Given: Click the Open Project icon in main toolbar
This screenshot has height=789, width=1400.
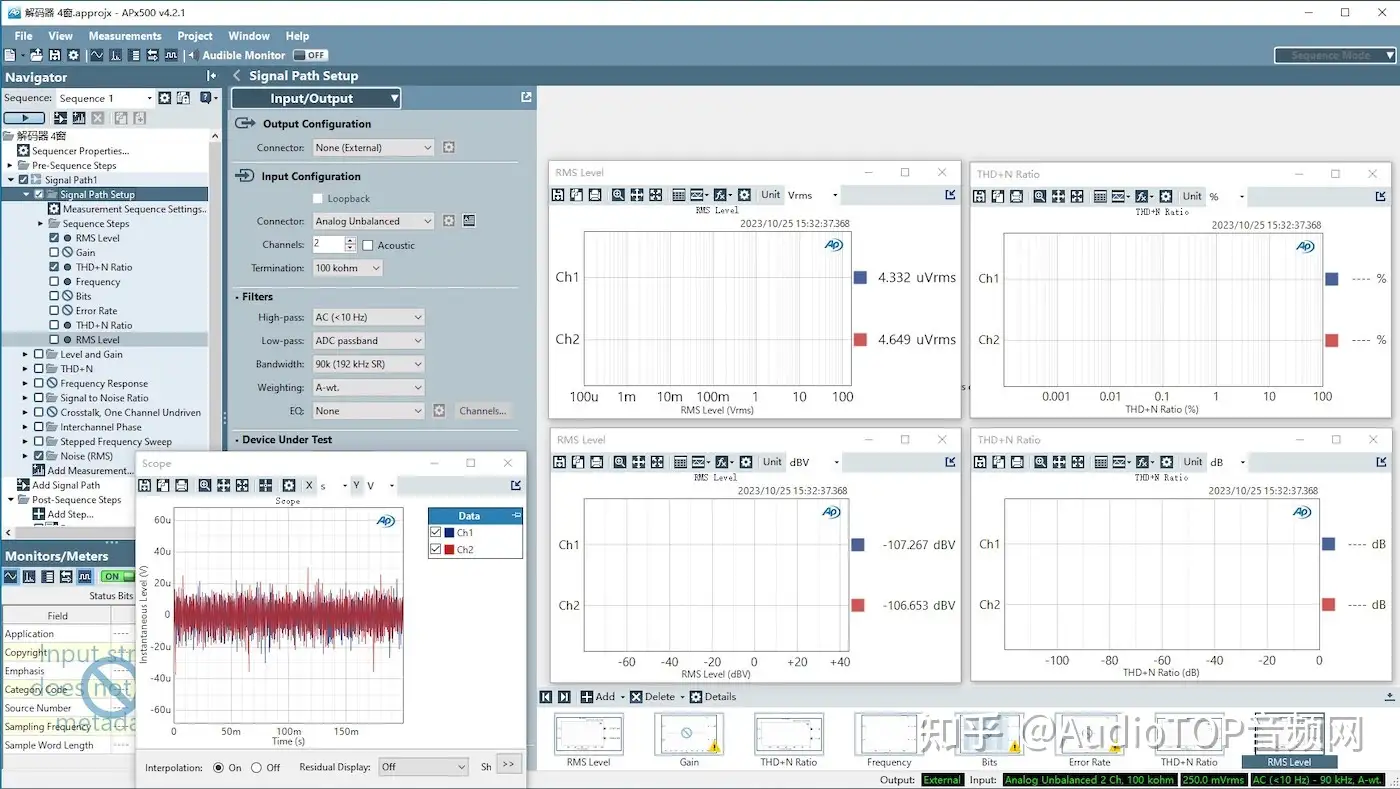Looking at the screenshot, I should click(36, 55).
